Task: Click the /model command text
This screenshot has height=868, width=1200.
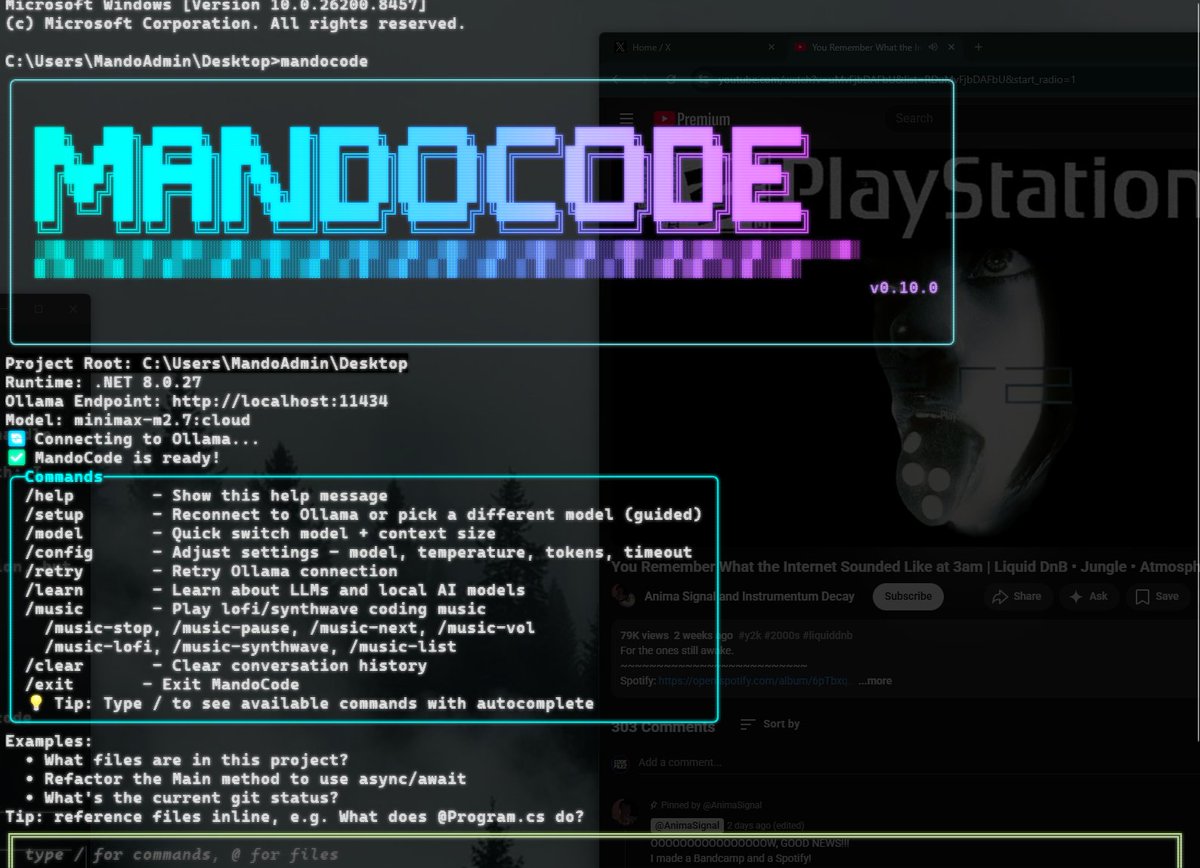Action: pos(55,533)
